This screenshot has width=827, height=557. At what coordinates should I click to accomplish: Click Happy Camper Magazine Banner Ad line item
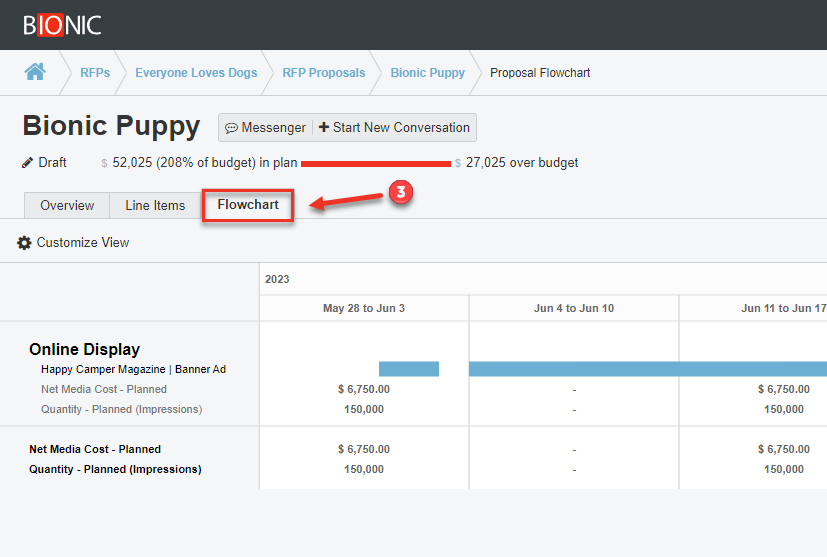133,369
